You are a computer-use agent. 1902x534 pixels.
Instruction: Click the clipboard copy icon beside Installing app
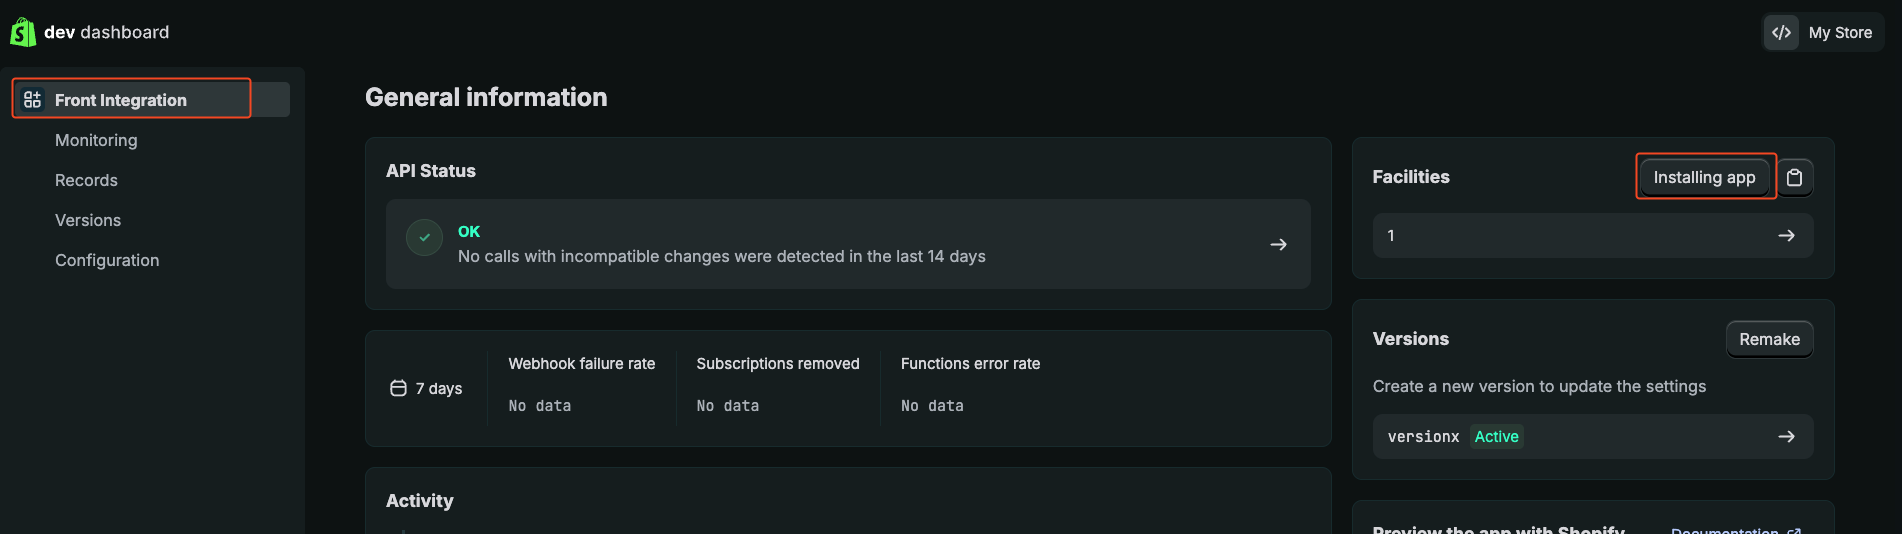pos(1795,177)
